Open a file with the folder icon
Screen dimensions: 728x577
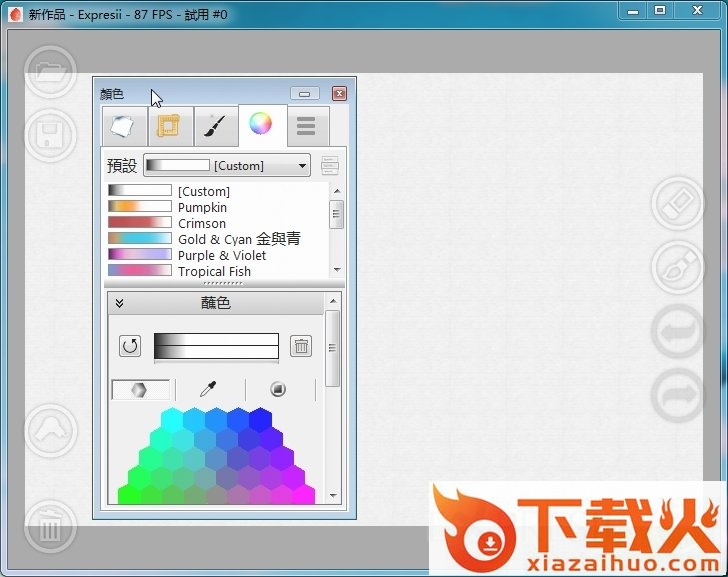pos(51,71)
